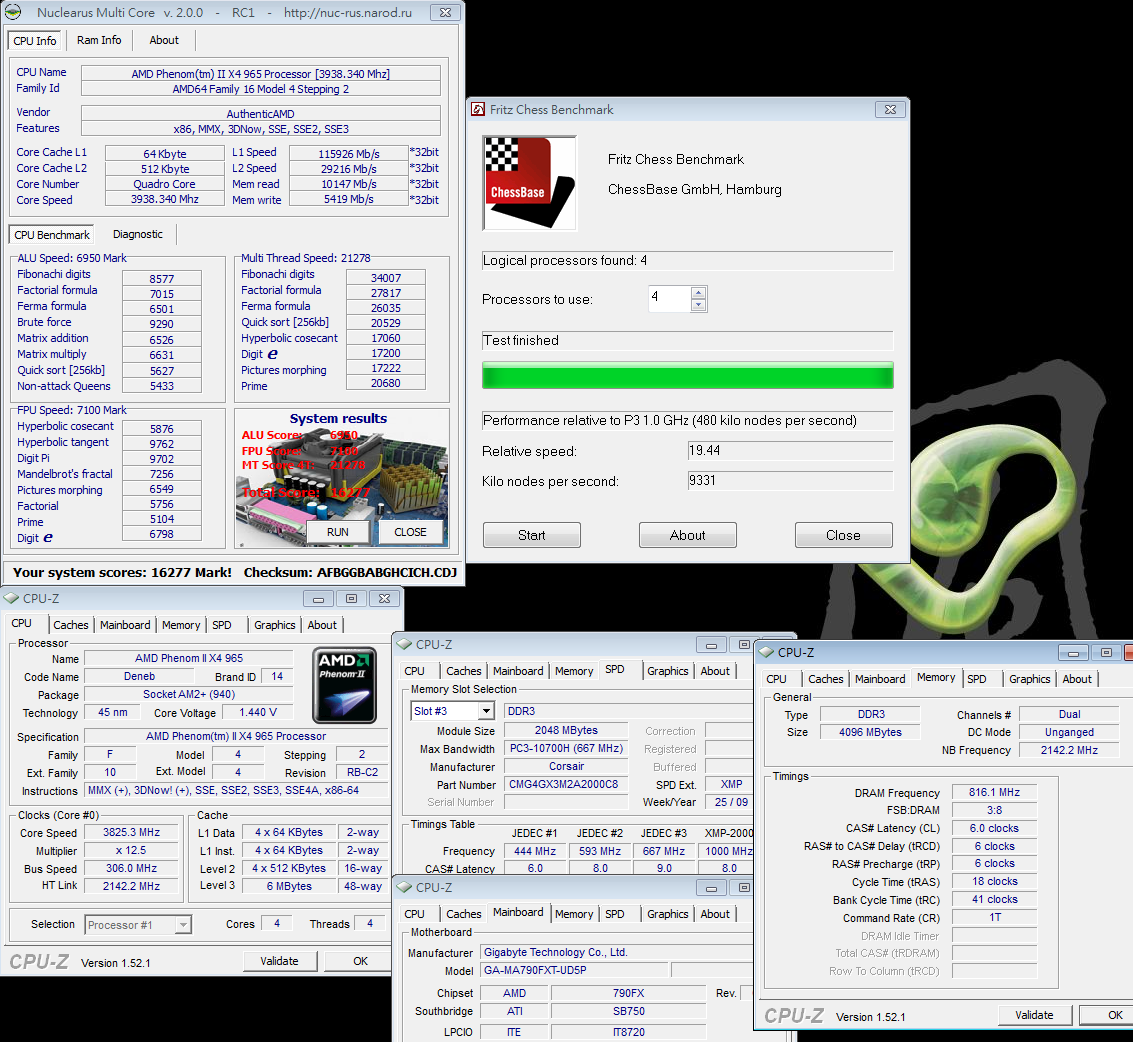Open the Diagnostic tab in Nuclearus
The image size is (1133, 1042).
click(x=137, y=234)
